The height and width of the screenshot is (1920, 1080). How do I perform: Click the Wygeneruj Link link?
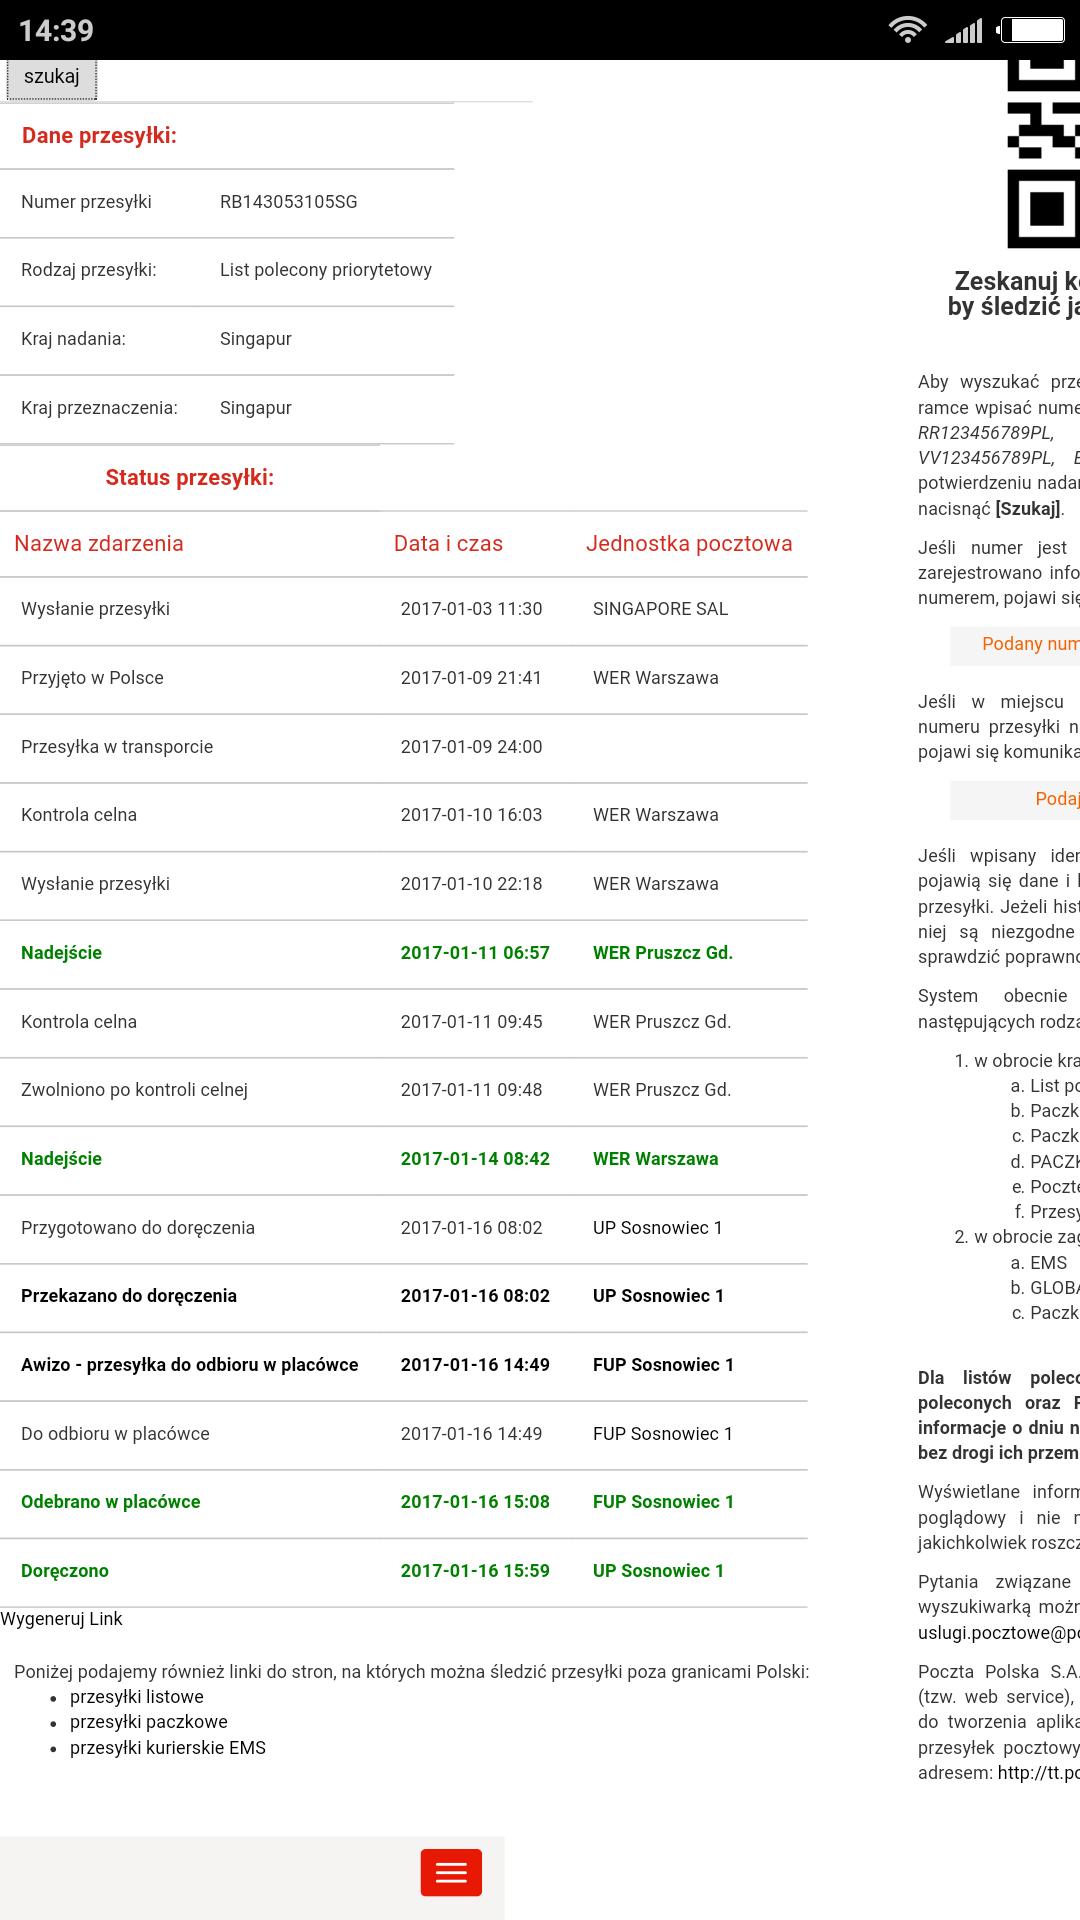pos(62,1619)
